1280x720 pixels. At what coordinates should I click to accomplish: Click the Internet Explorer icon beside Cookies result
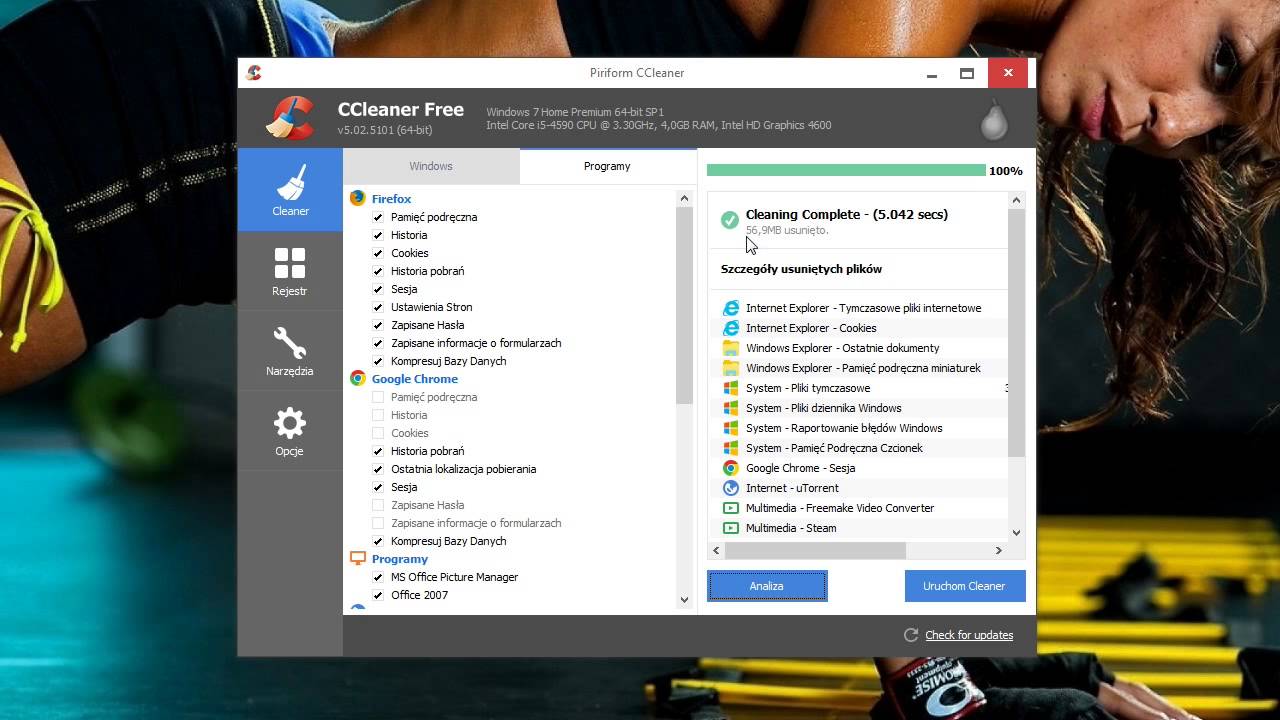pyautogui.click(x=731, y=328)
